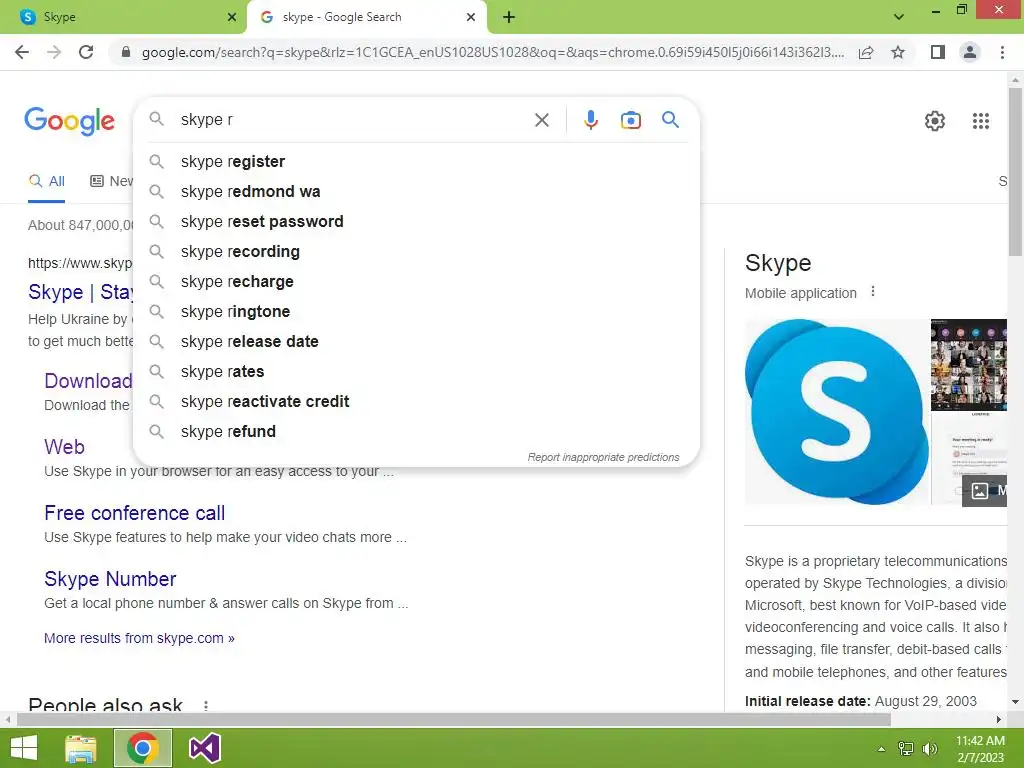Choose suggestion skype ringtone
This screenshot has width=1024, height=768.
416,312
